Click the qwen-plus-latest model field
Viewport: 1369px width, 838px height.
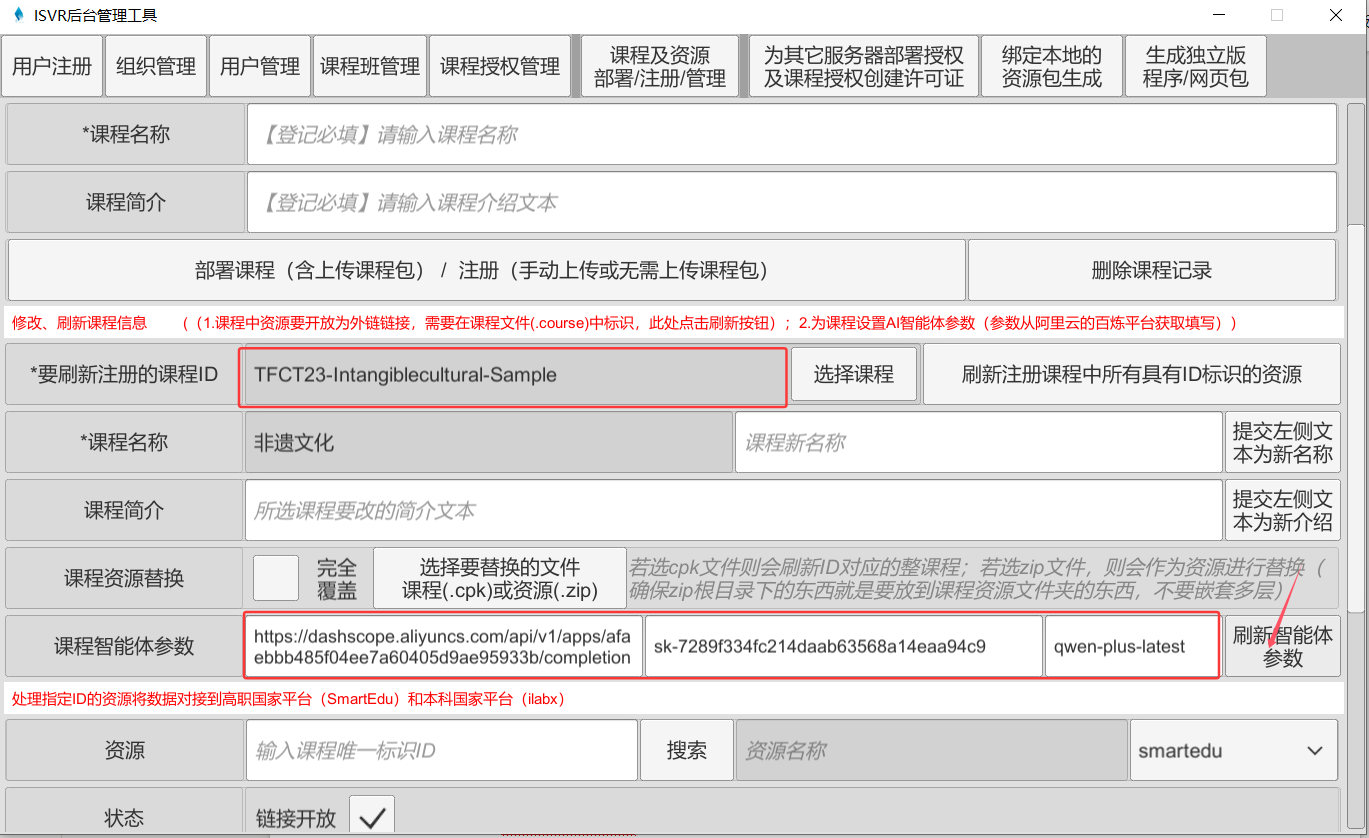[1131, 647]
